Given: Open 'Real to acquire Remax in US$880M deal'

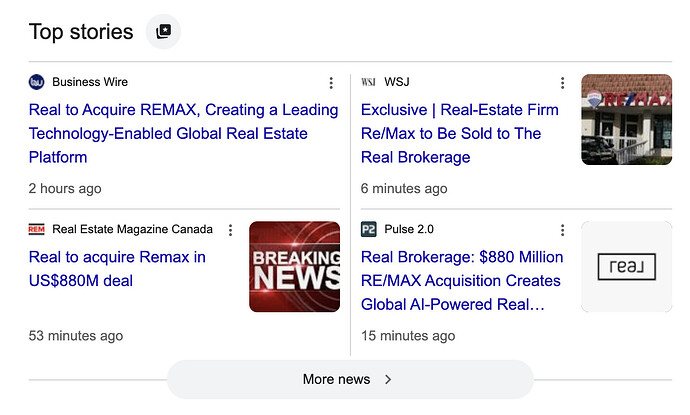Looking at the screenshot, I should (x=117, y=268).
